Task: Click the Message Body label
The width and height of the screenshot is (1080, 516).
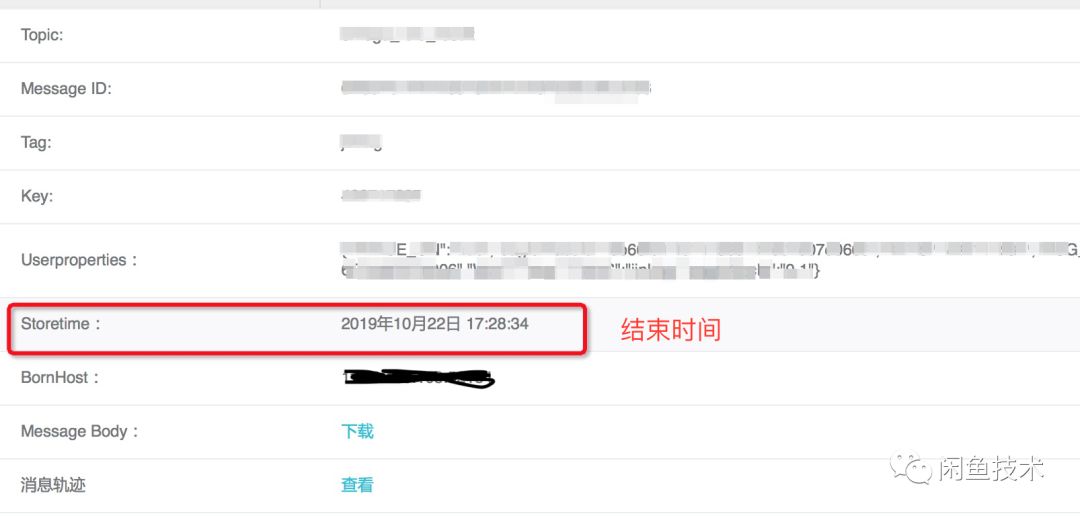Action: [x=80, y=432]
